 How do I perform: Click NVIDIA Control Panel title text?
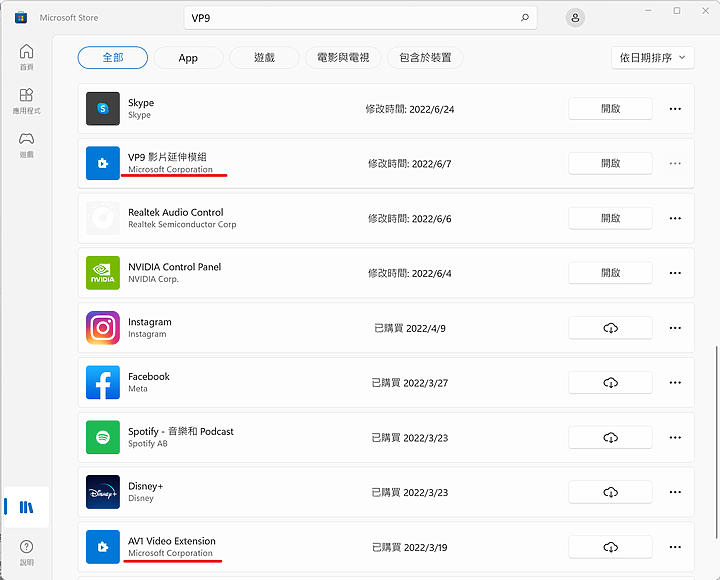[174, 267]
